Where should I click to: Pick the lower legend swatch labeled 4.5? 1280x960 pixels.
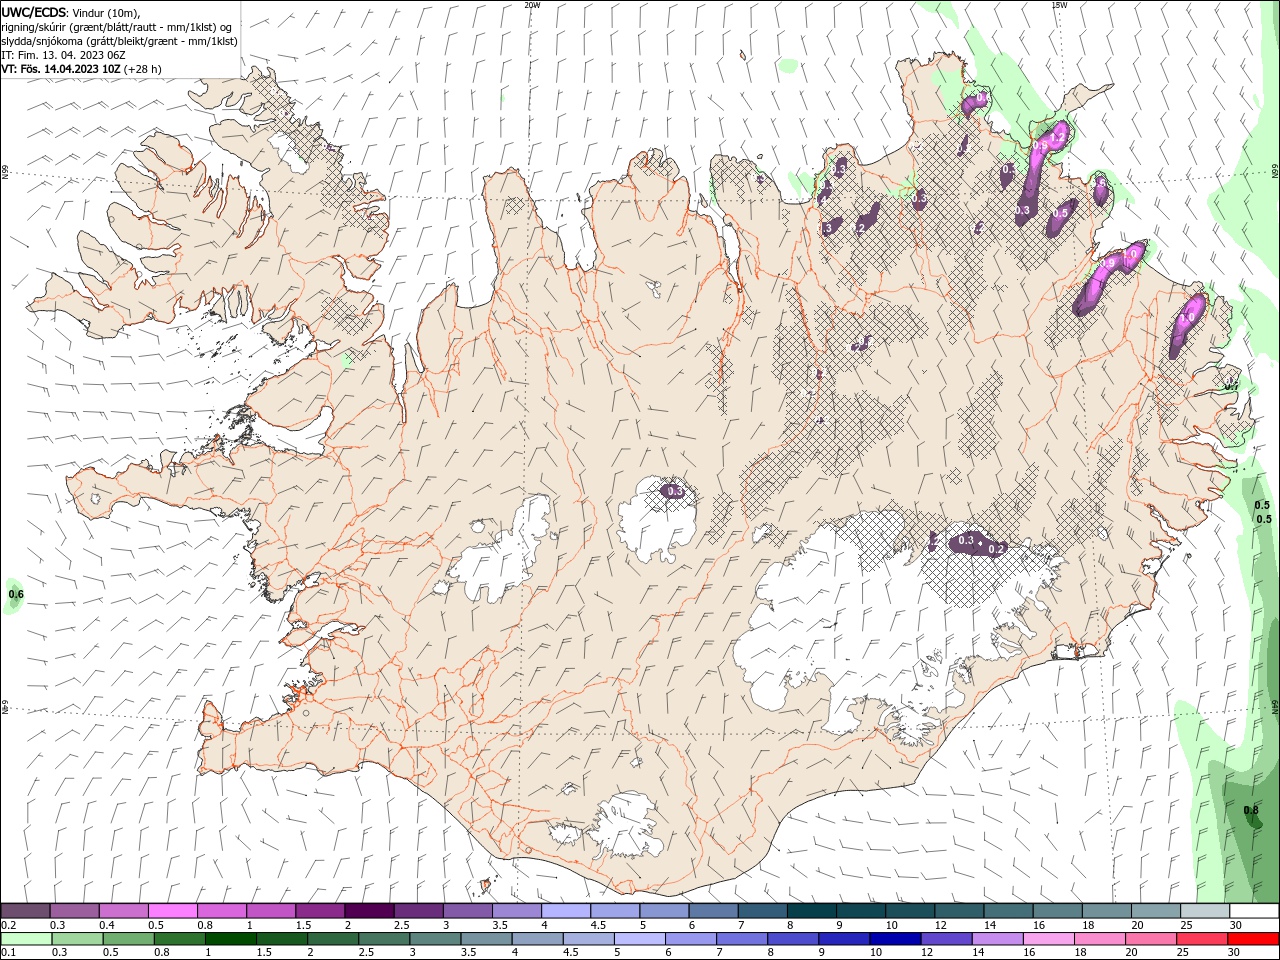coord(589,939)
